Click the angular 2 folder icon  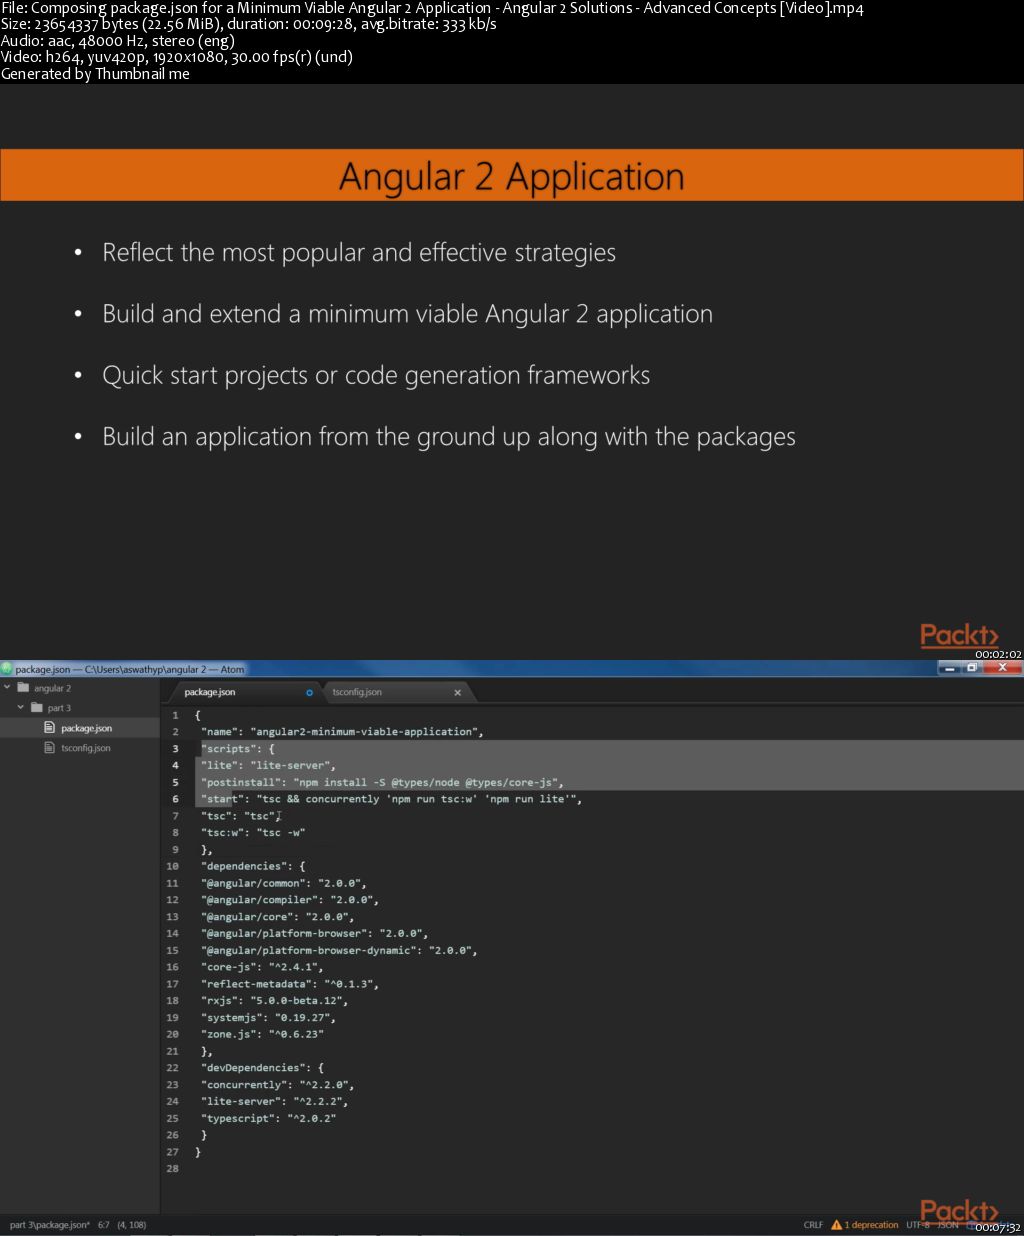(x=23, y=688)
